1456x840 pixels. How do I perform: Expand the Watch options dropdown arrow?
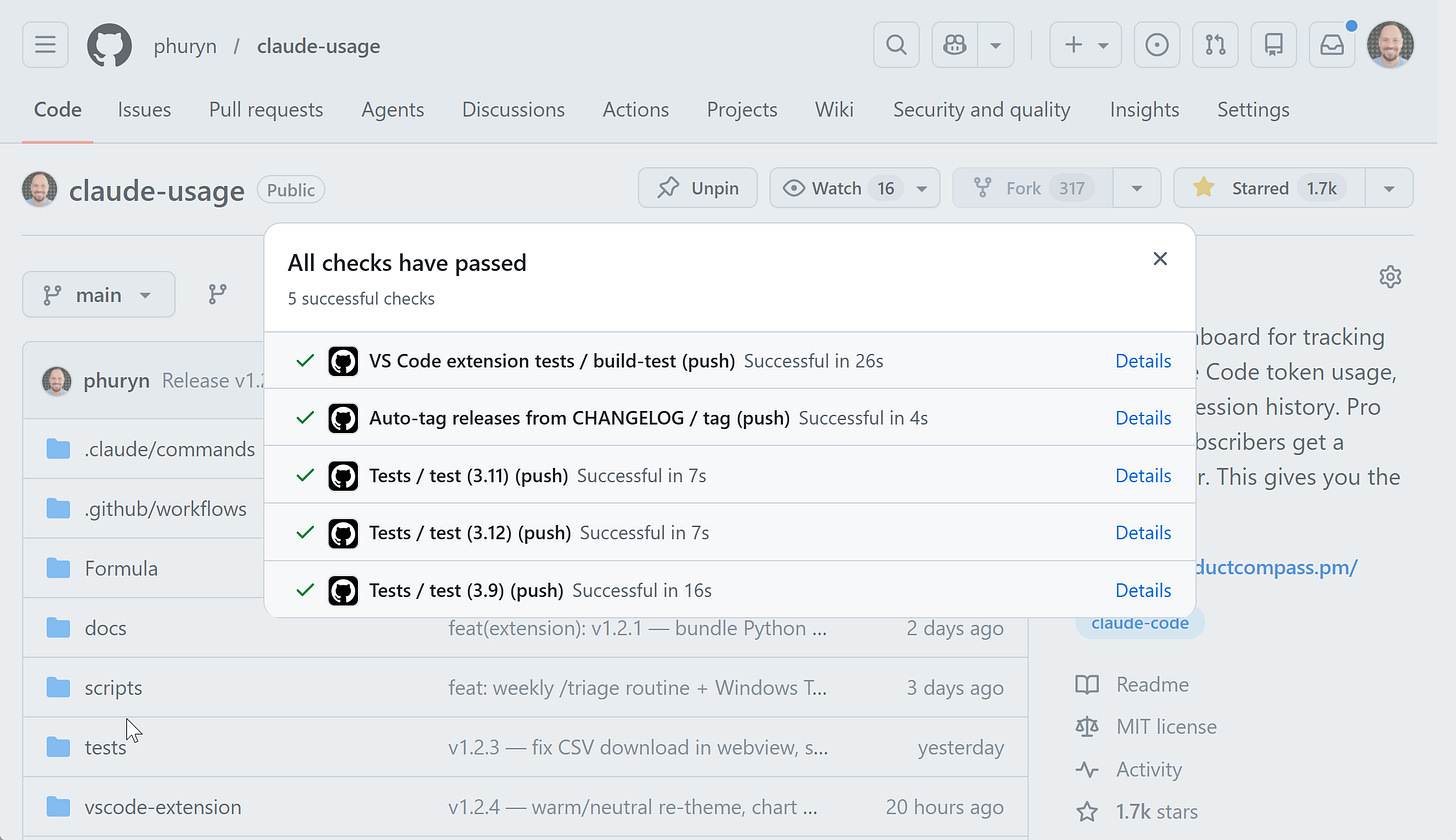coord(922,188)
